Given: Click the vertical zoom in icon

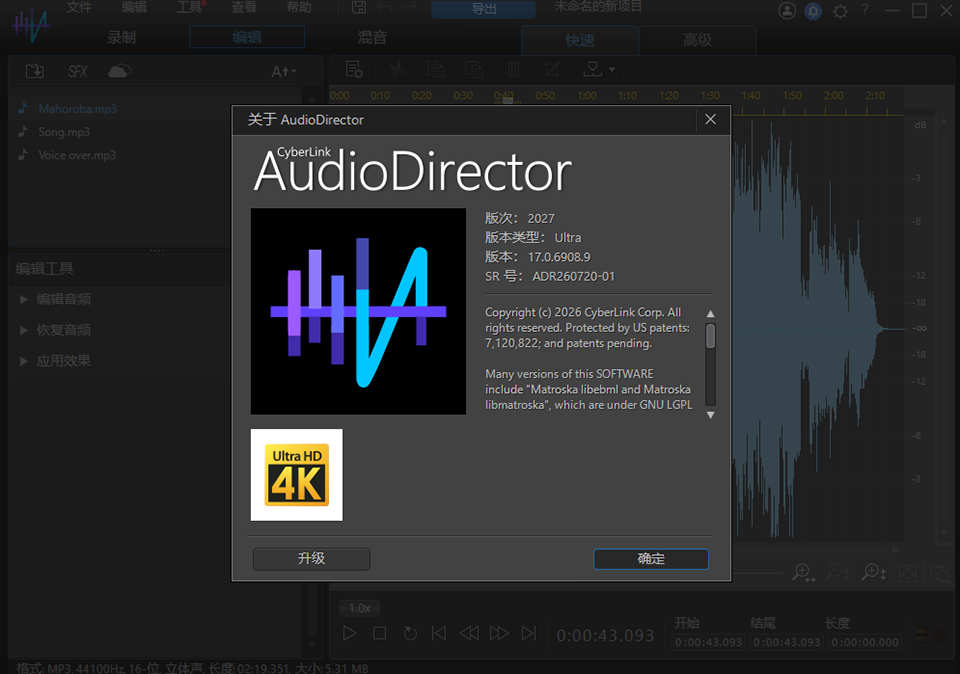Looking at the screenshot, I should click(874, 573).
